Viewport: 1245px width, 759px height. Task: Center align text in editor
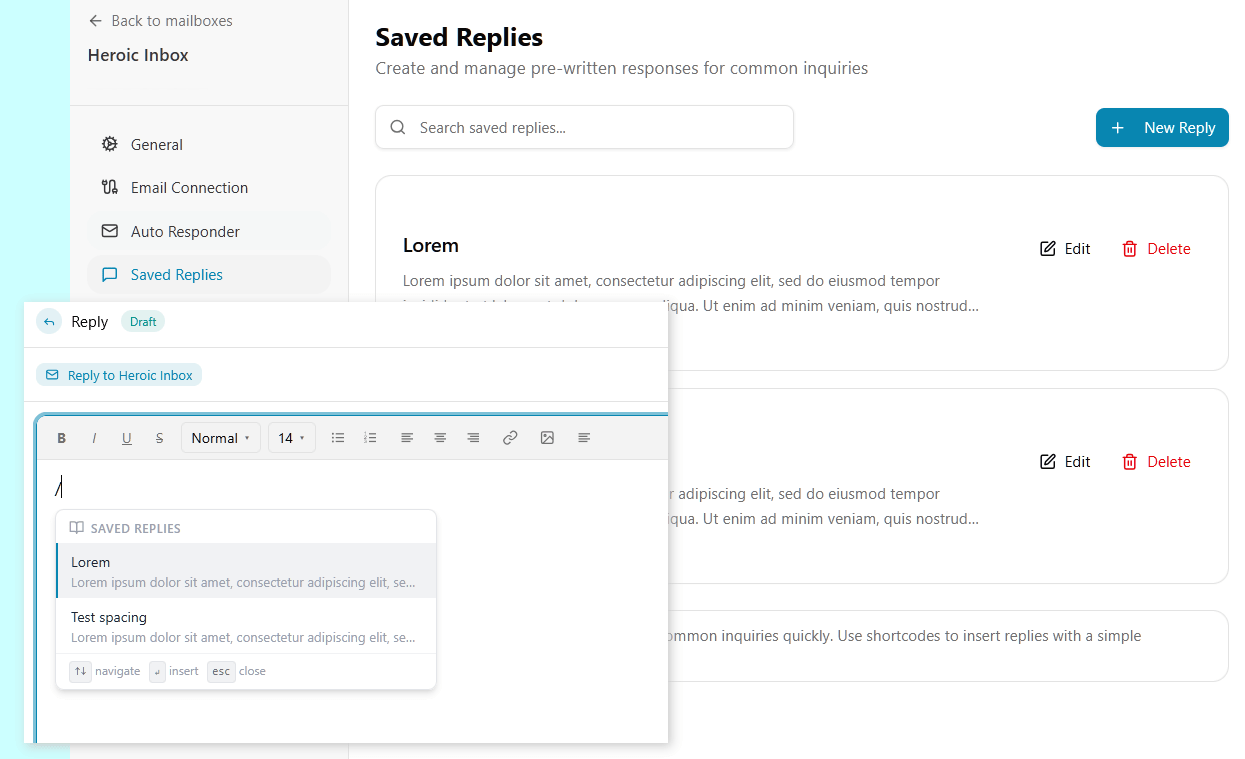pos(440,438)
